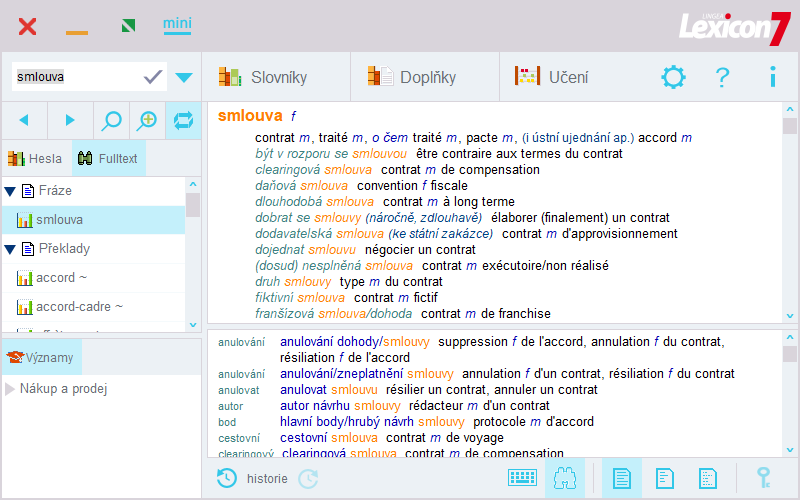Screen dimensions: 800x500
Task: Click the Překlady document icon
Action: click(28, 249)
